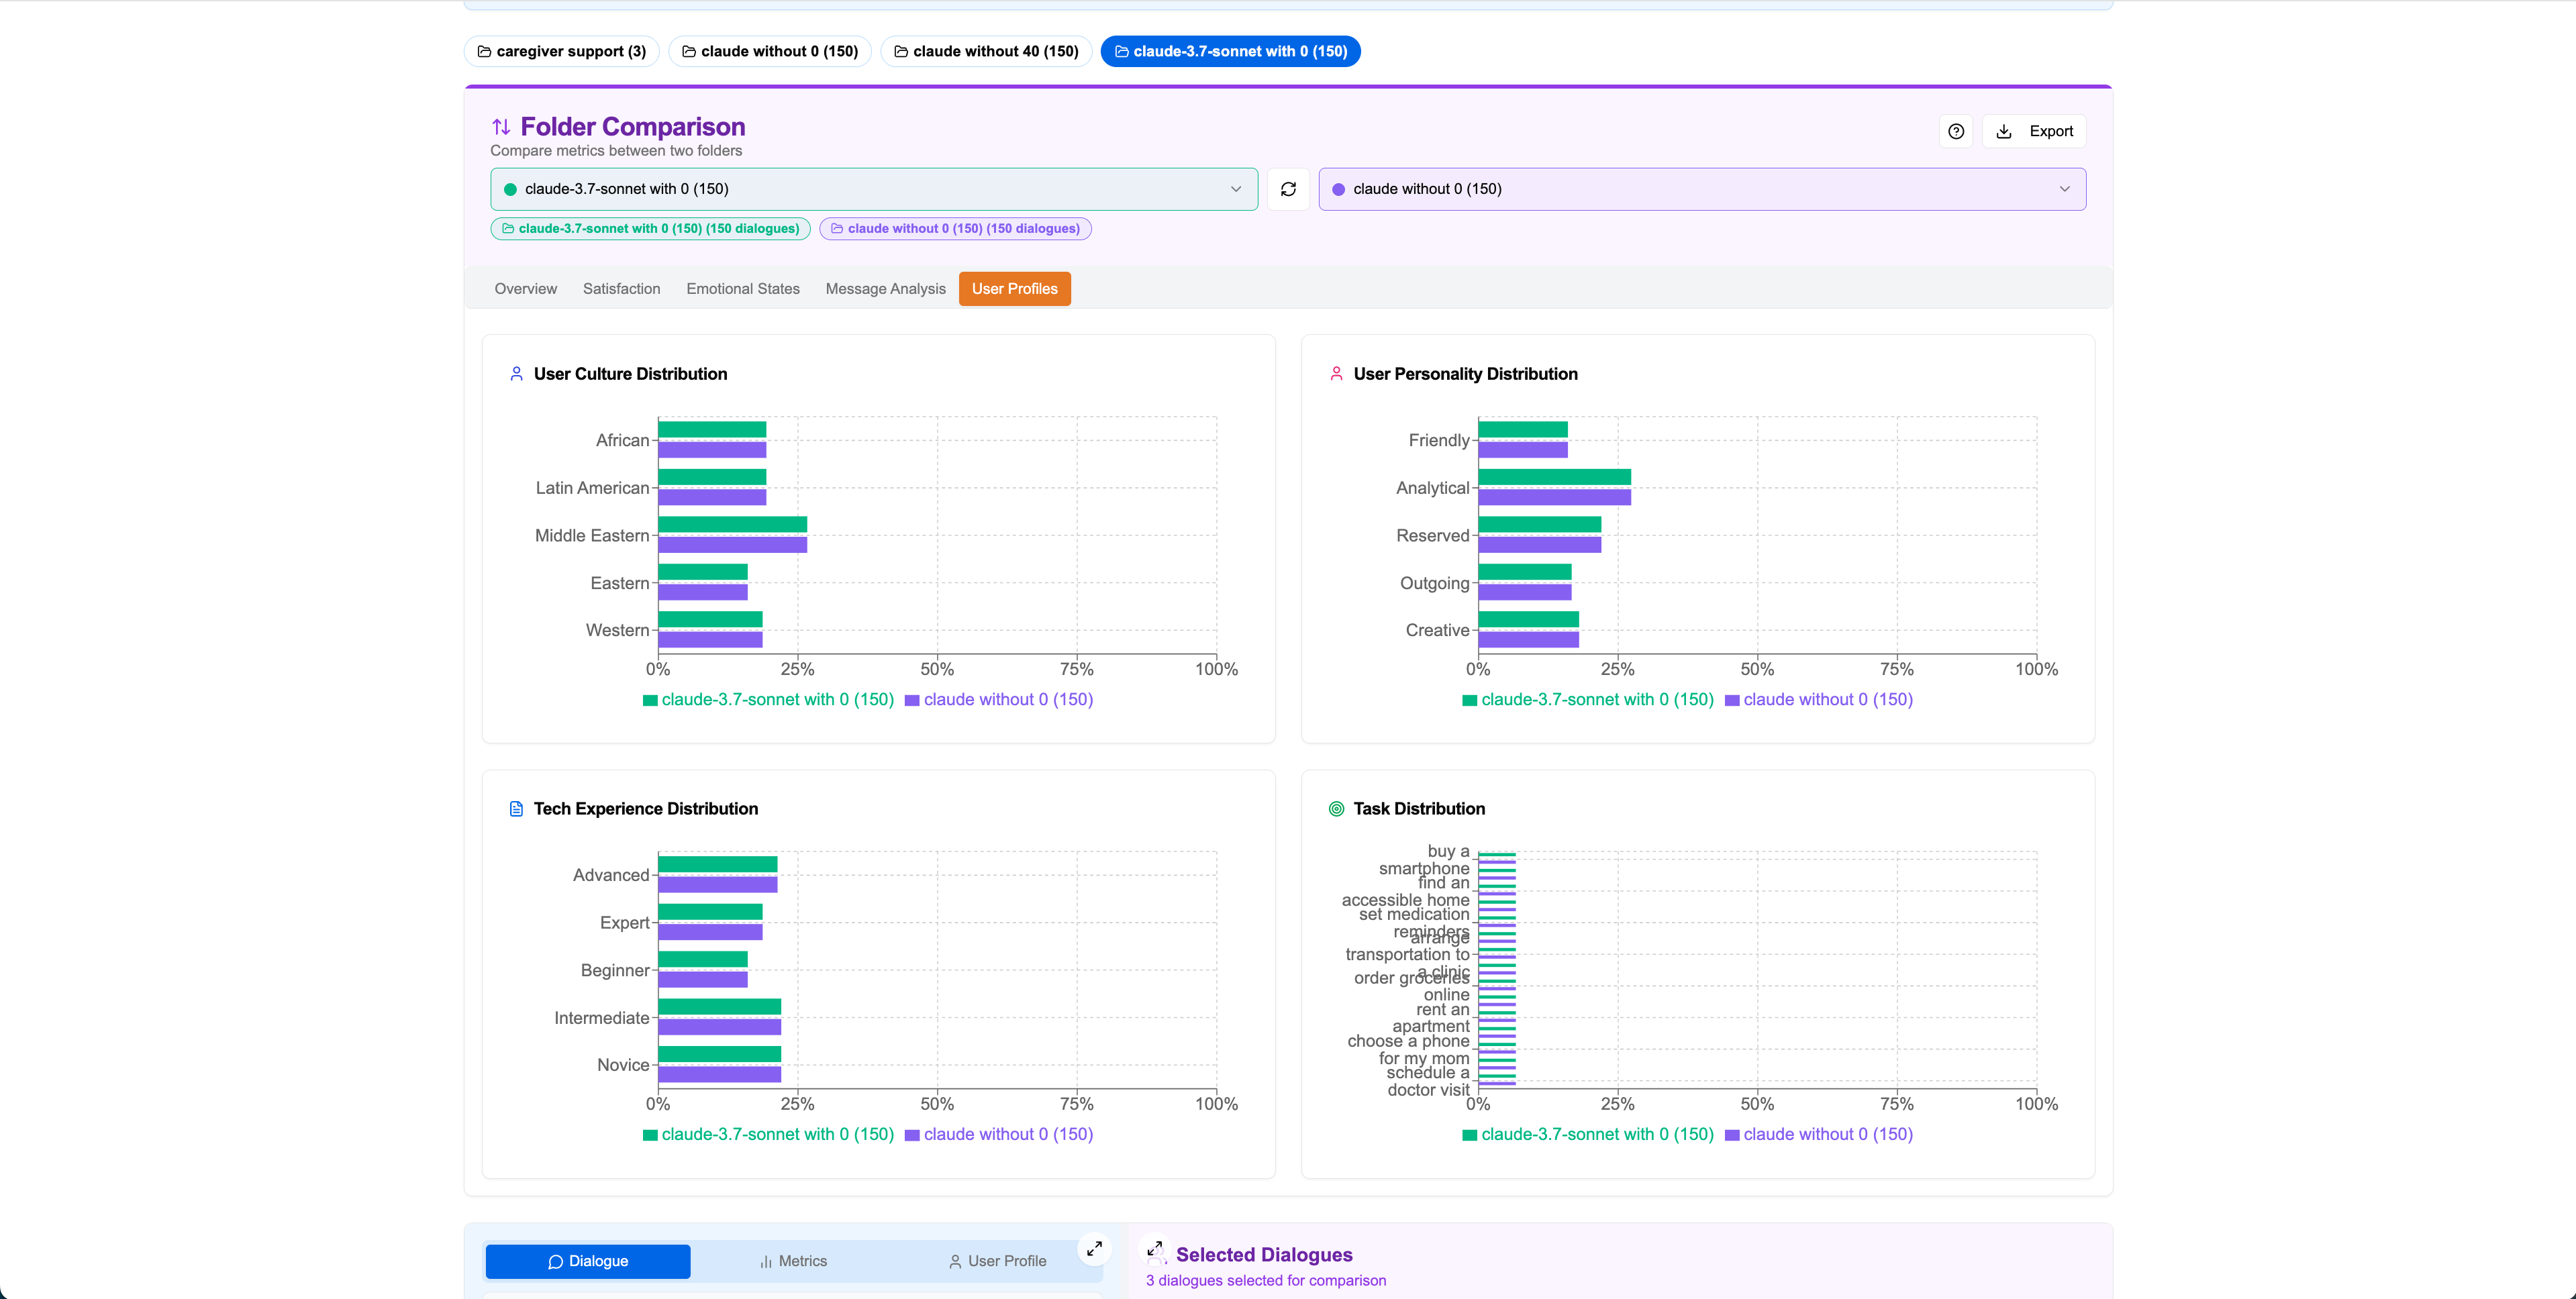Click the African label in culture chart
This screenshot has width=2576, height=1299.
622,440
